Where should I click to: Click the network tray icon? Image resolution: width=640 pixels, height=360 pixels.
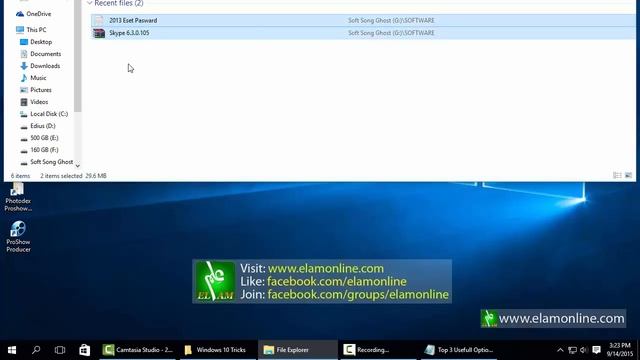[x=572, y=350]
